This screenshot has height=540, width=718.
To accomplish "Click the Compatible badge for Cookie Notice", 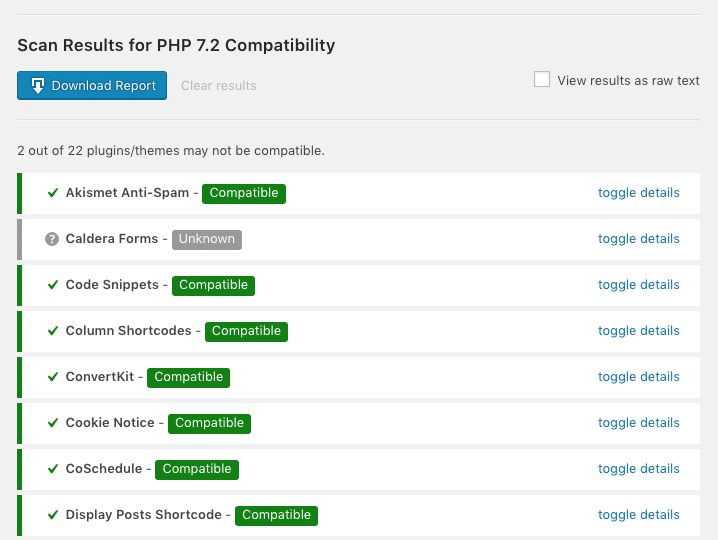I will (x=209, y=424).
